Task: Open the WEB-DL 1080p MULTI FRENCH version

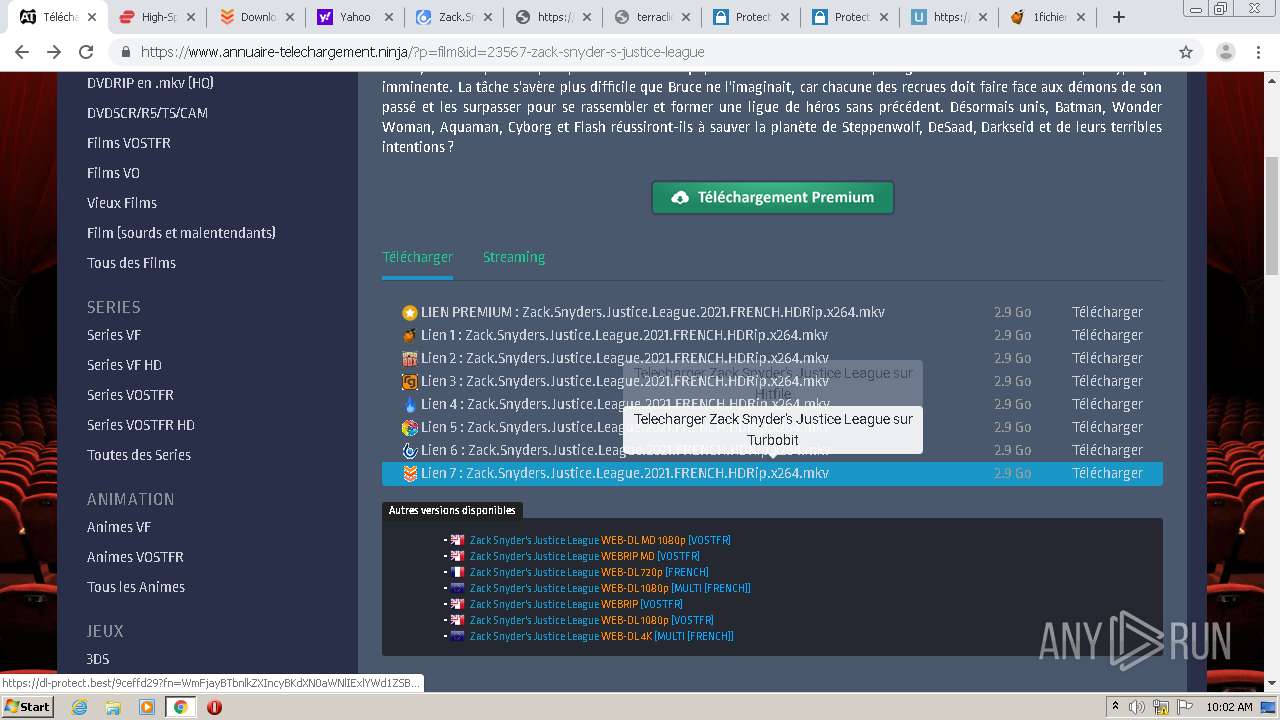Action: point(610,588)
